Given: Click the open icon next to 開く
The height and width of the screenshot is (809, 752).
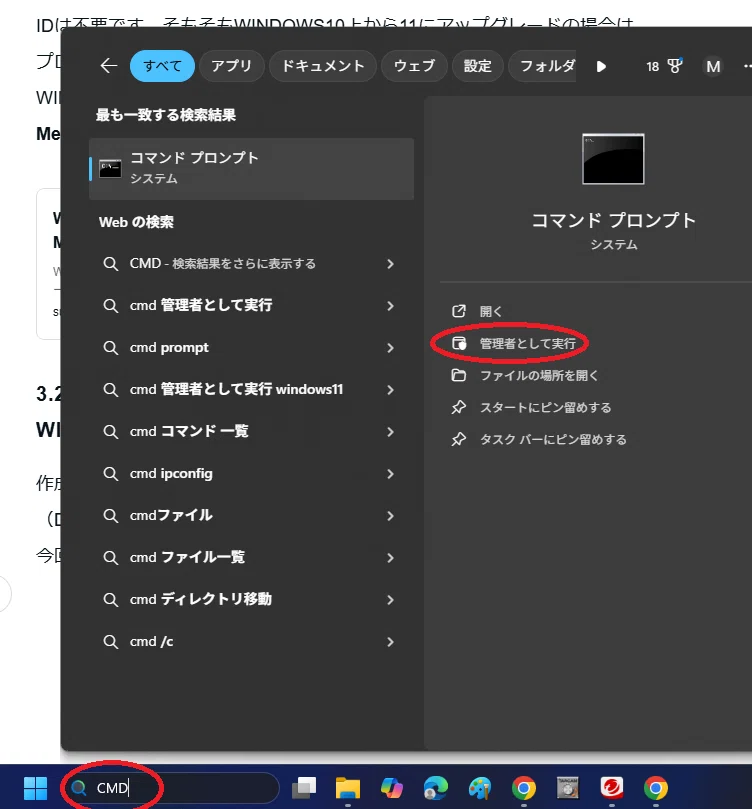Looking at the screenshot, I should click(459, 311).
